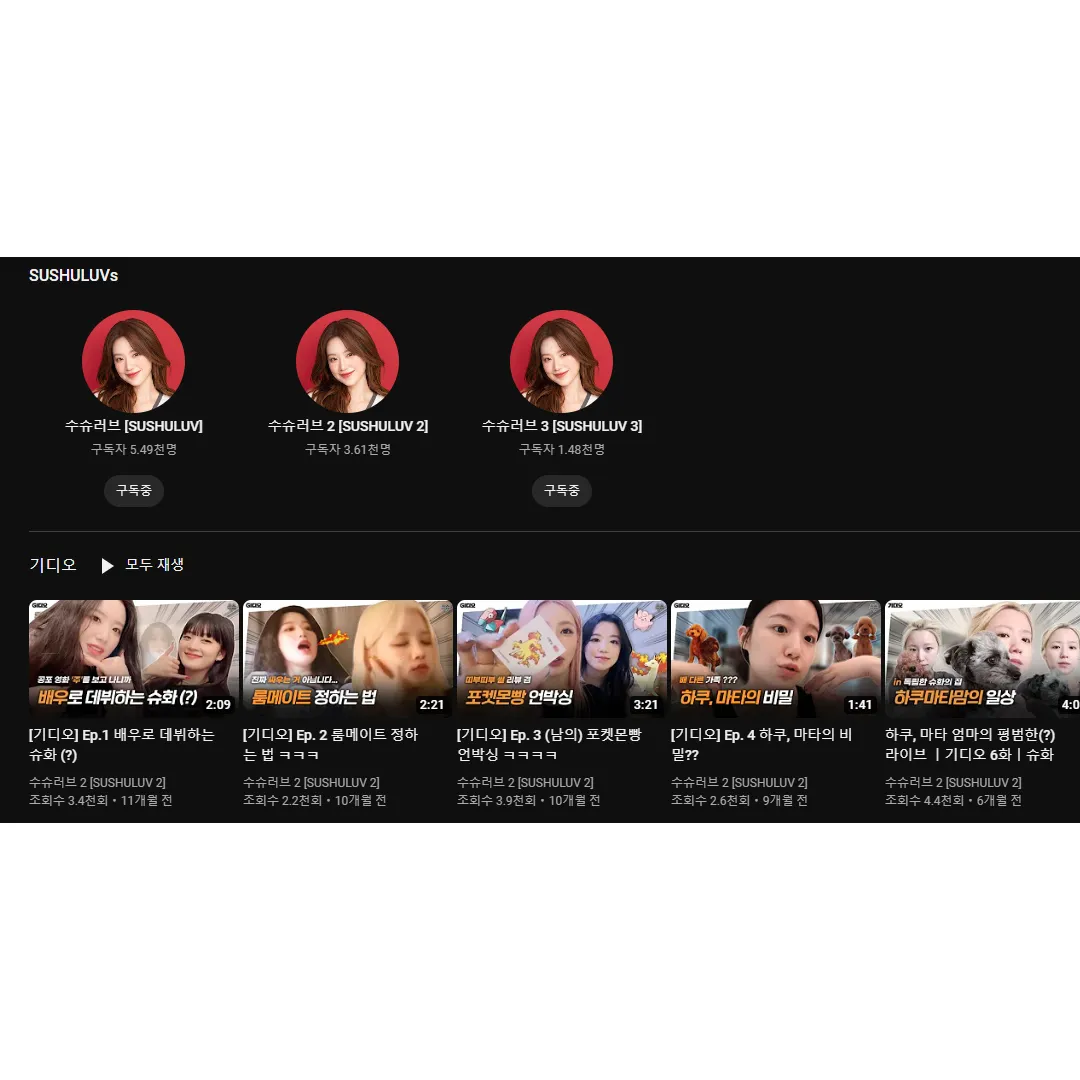
Task: Toggle 구독중 subscription for 수슈러브 3
Action: 561,491
